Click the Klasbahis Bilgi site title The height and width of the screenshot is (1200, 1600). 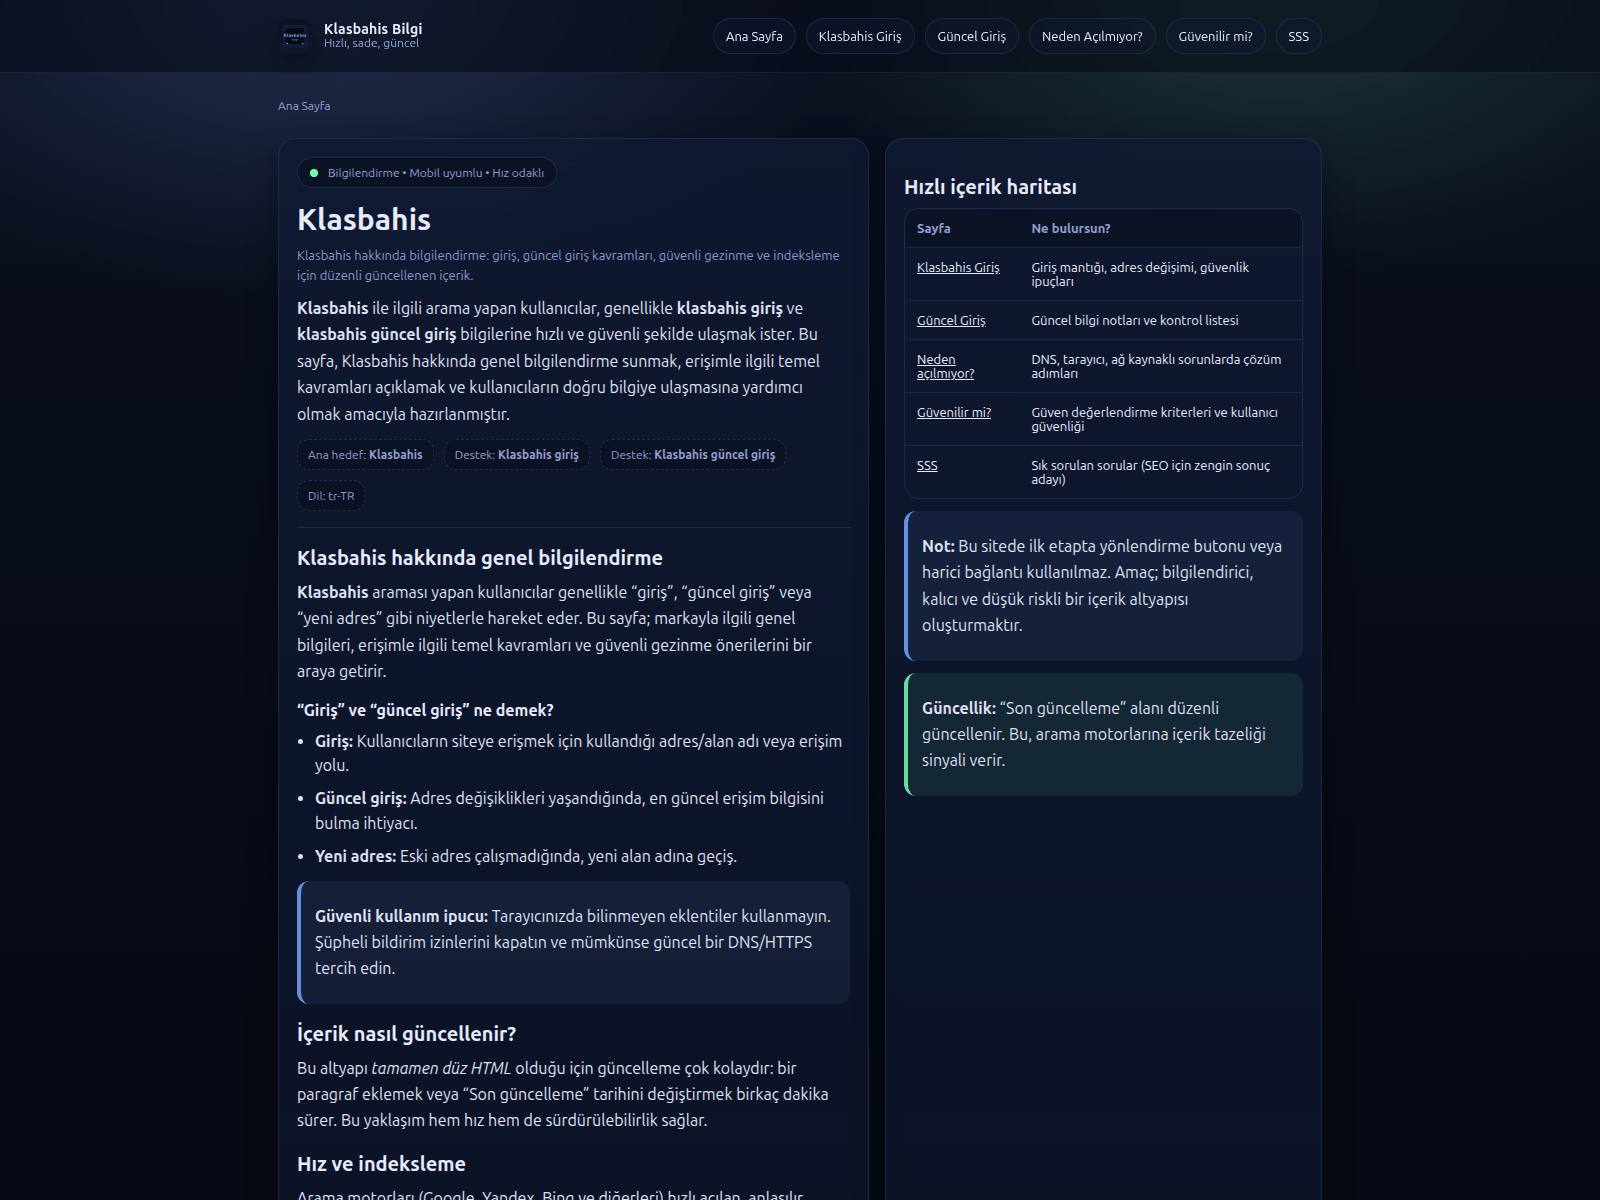tap(373, 29)
